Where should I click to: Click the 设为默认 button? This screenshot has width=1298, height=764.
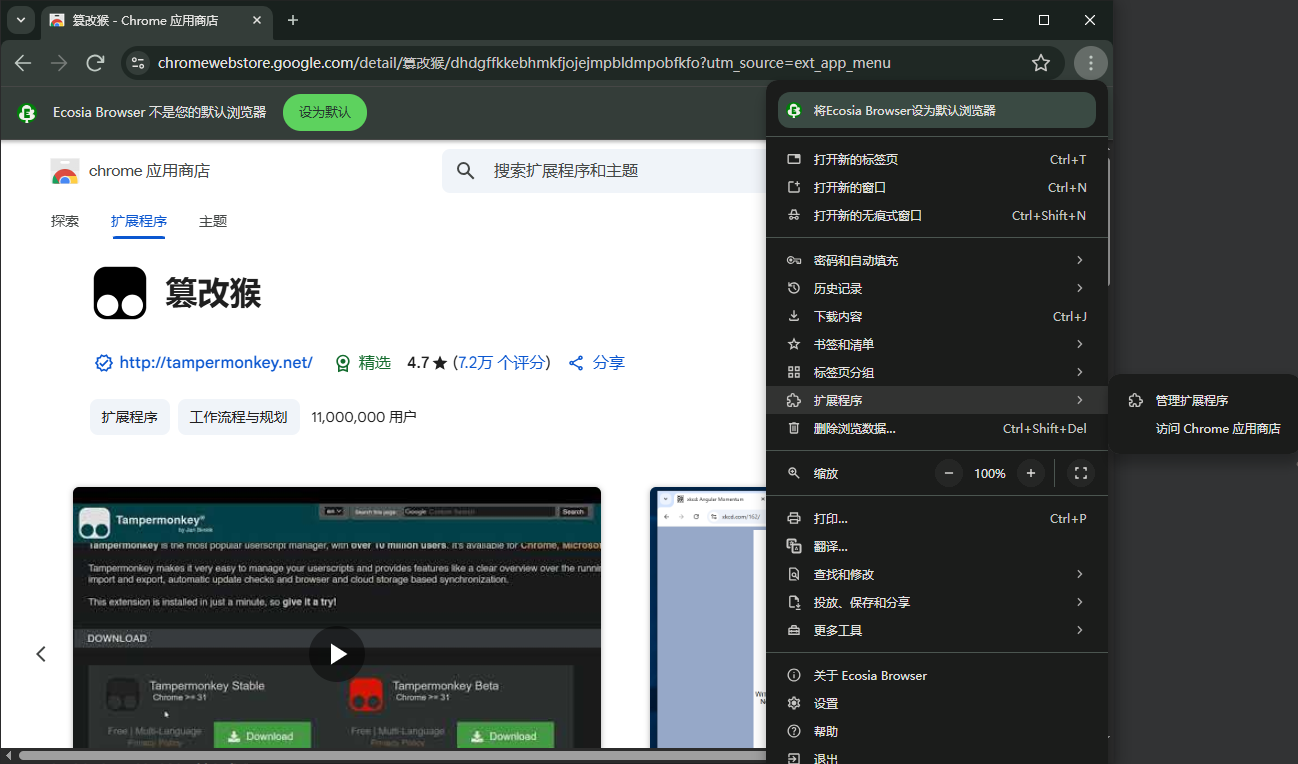(x=324, y=112)
